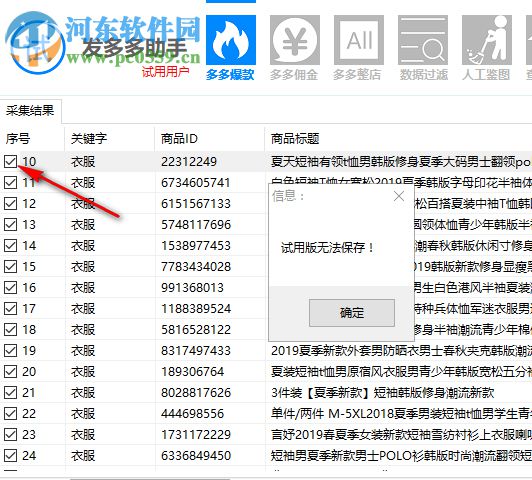Toggle the checkbox for row 24
532x480 pixels.
[x=11, y=456]
